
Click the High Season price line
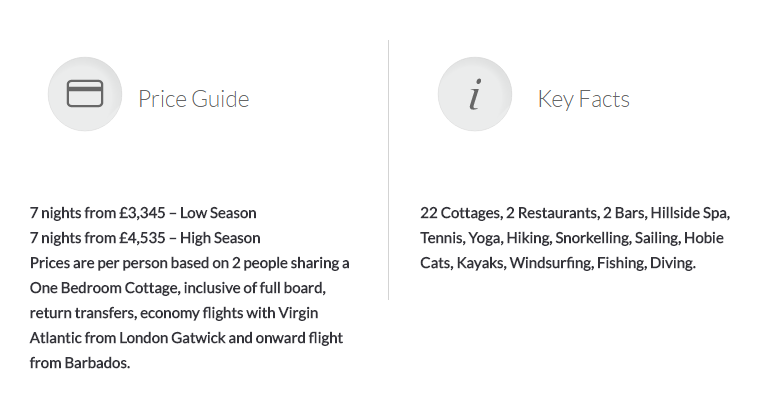(145, 238)
